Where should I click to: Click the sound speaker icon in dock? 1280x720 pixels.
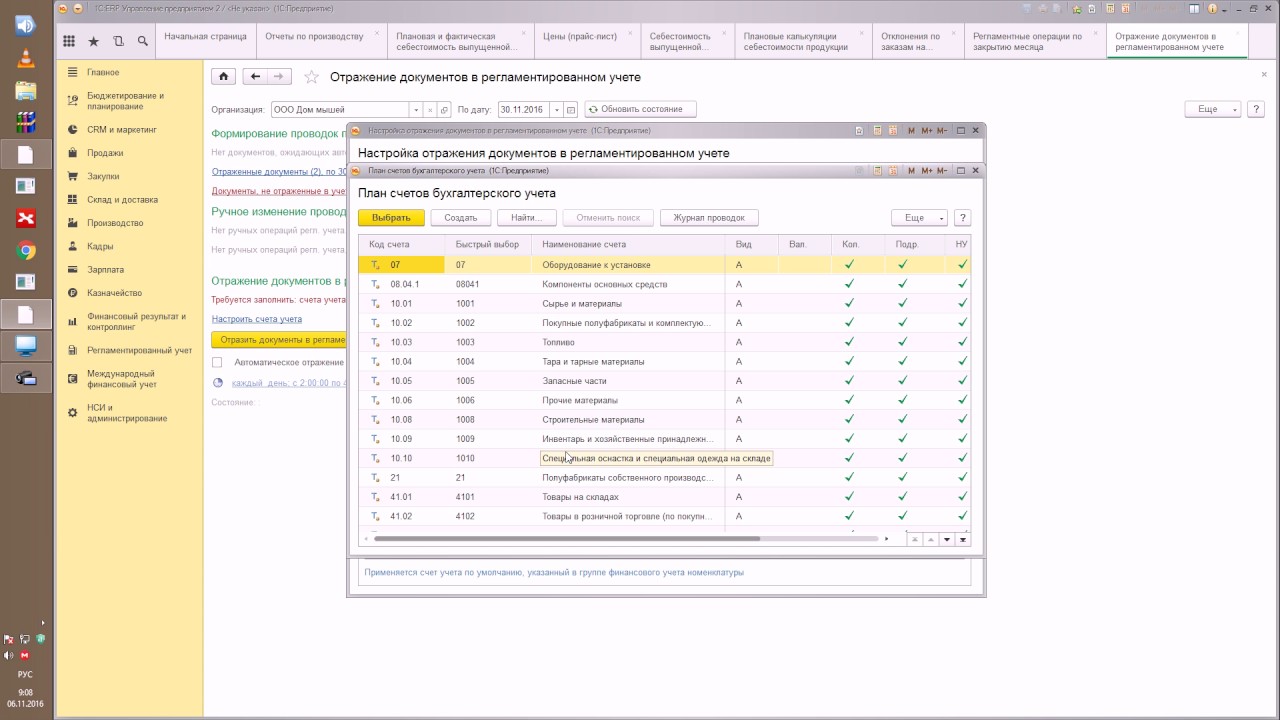click(26, 25)
